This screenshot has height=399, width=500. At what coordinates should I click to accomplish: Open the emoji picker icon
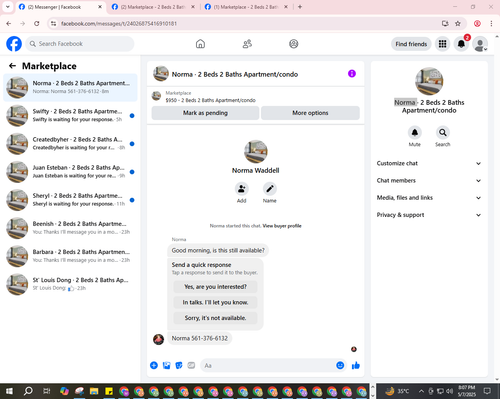[x=340, y=365]
